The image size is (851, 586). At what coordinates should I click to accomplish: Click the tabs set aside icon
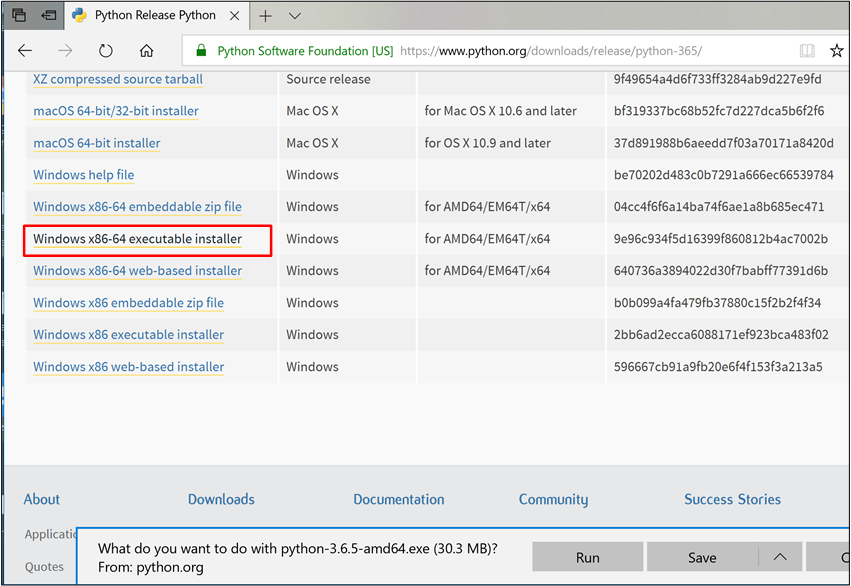(x=19, y=15)
